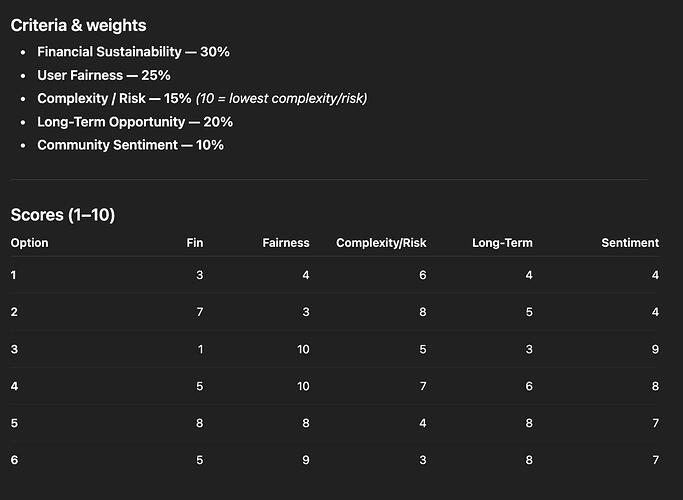This screenshot has width=683, height=500.
Task: Click the Fin score for option 3
Action: 200,349
